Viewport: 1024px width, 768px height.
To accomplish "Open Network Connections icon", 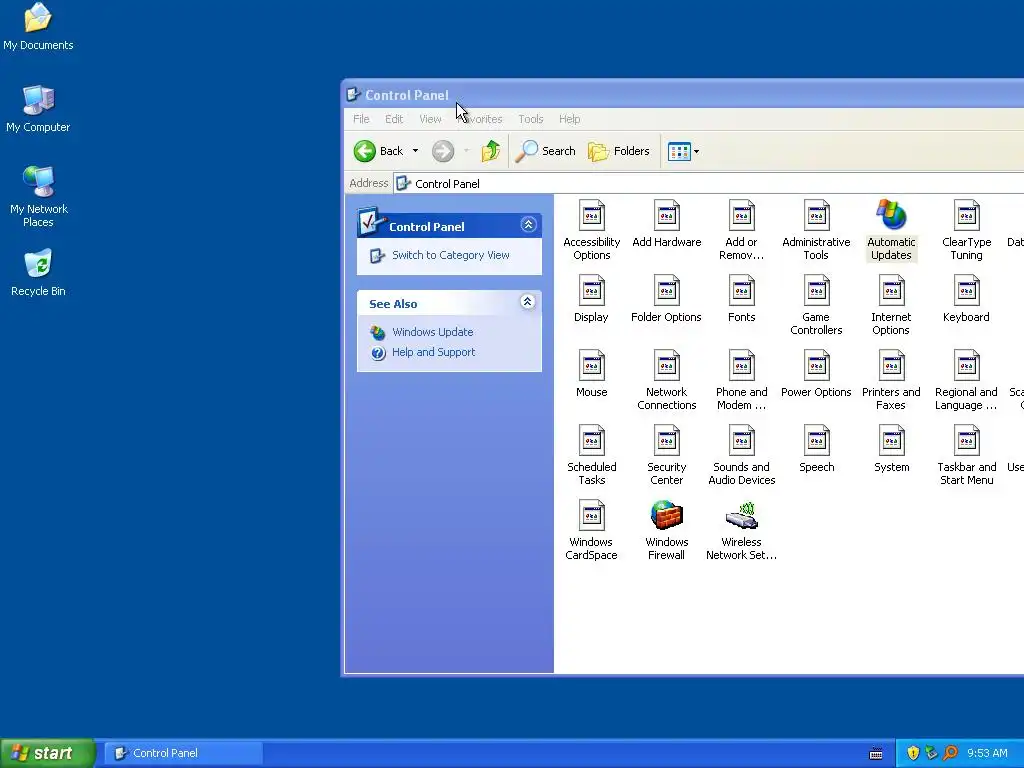I will coord(666,380).
